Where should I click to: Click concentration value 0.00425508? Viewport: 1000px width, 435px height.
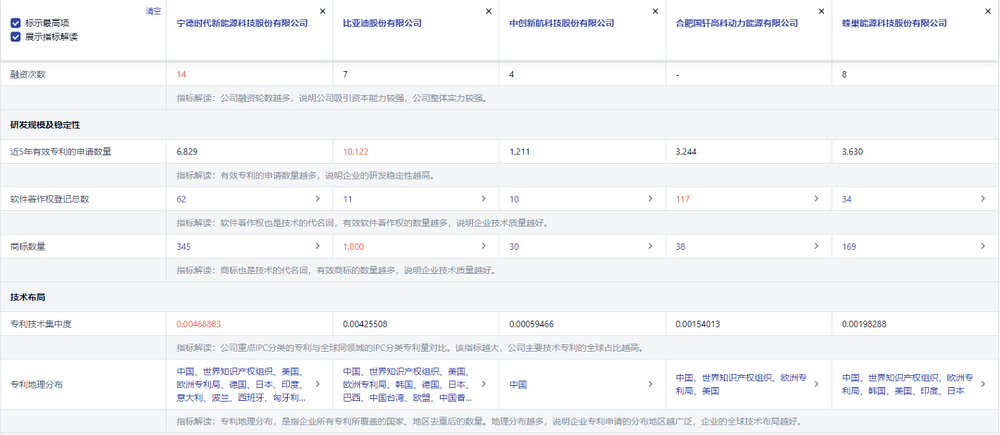365,324
